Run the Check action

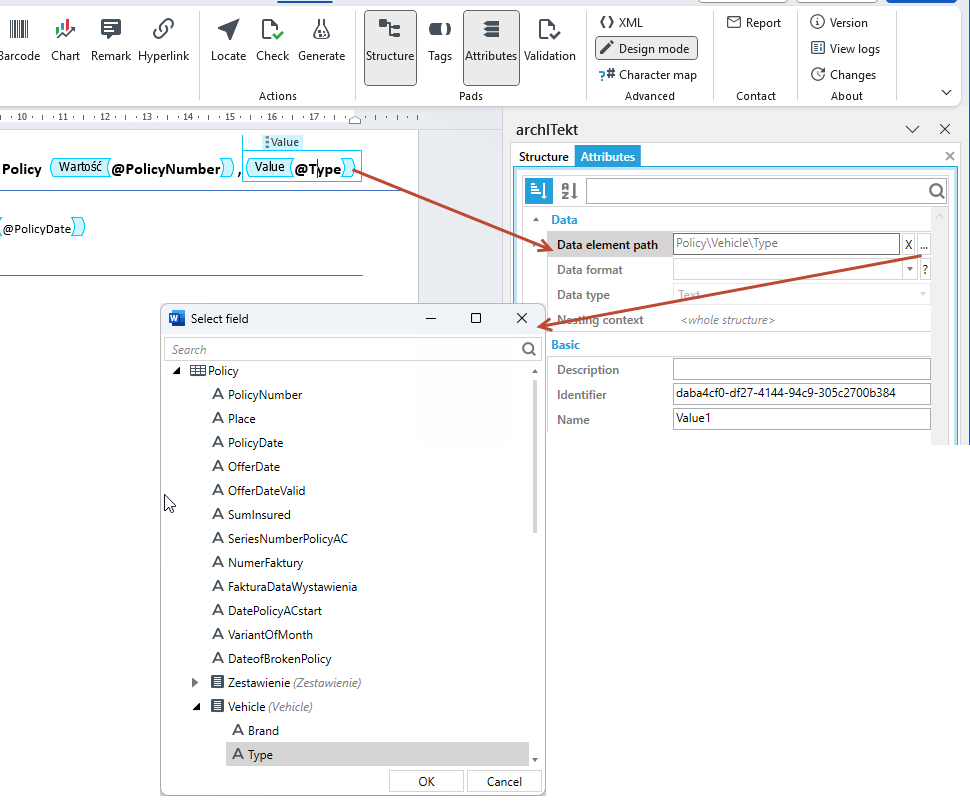tap(272, 41)
